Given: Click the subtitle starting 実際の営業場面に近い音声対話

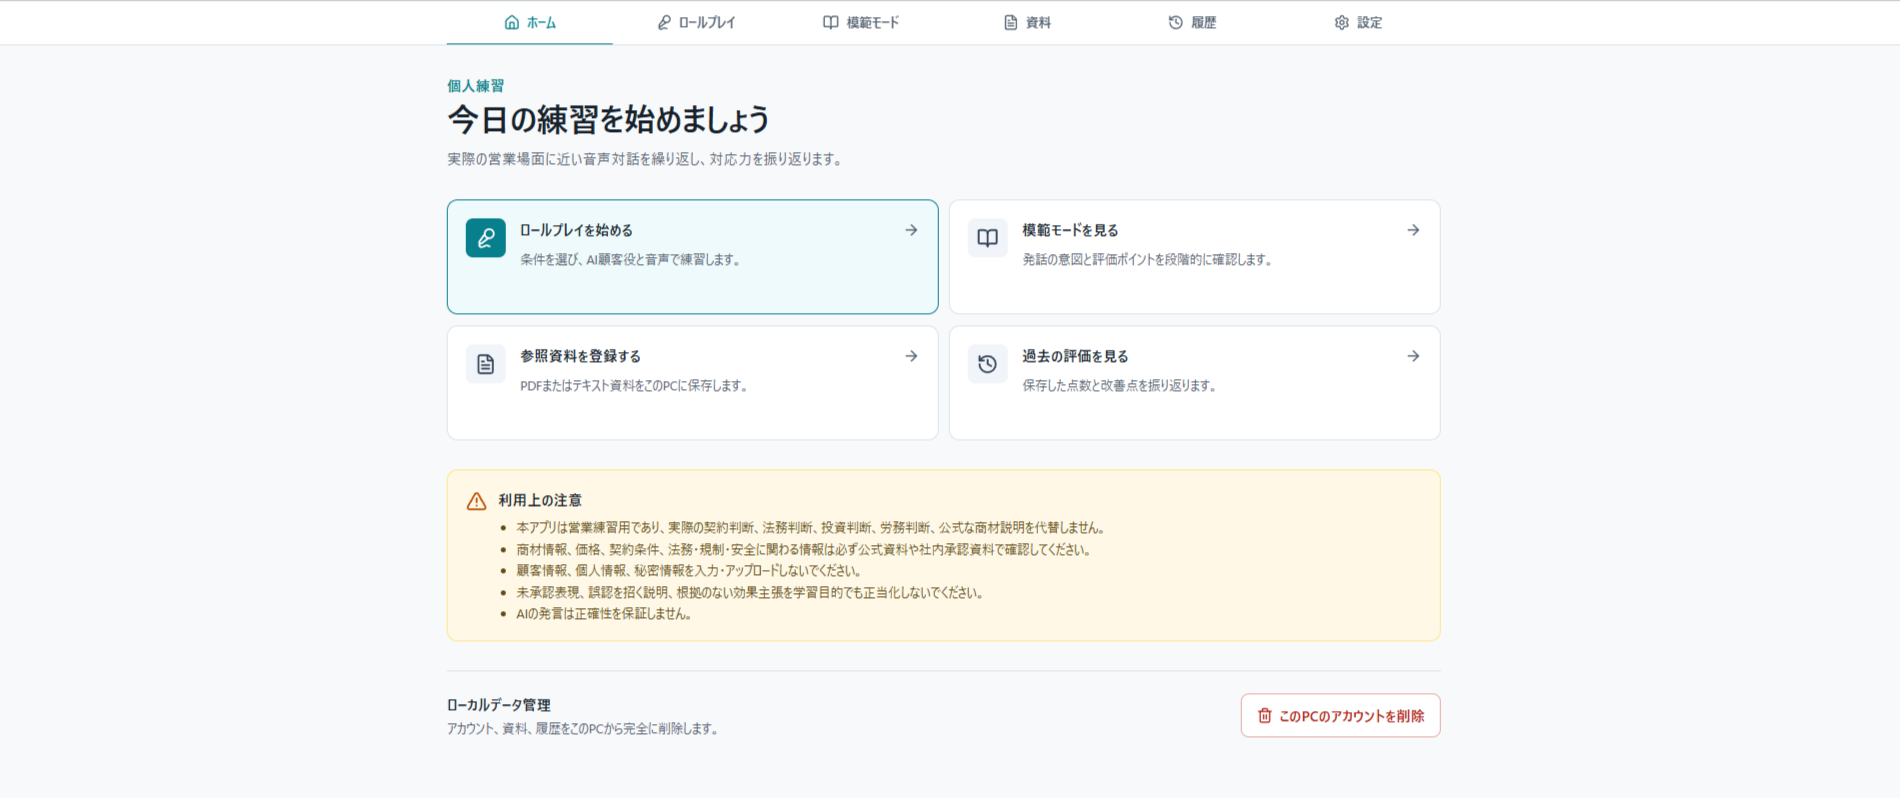Looking at the screenshot, I should click(646, 159).
